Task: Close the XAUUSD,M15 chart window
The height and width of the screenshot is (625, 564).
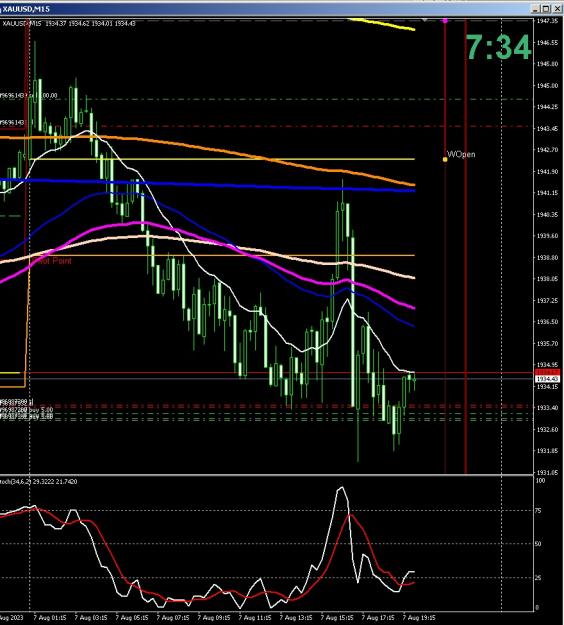Action: click(x=557, y=9)
